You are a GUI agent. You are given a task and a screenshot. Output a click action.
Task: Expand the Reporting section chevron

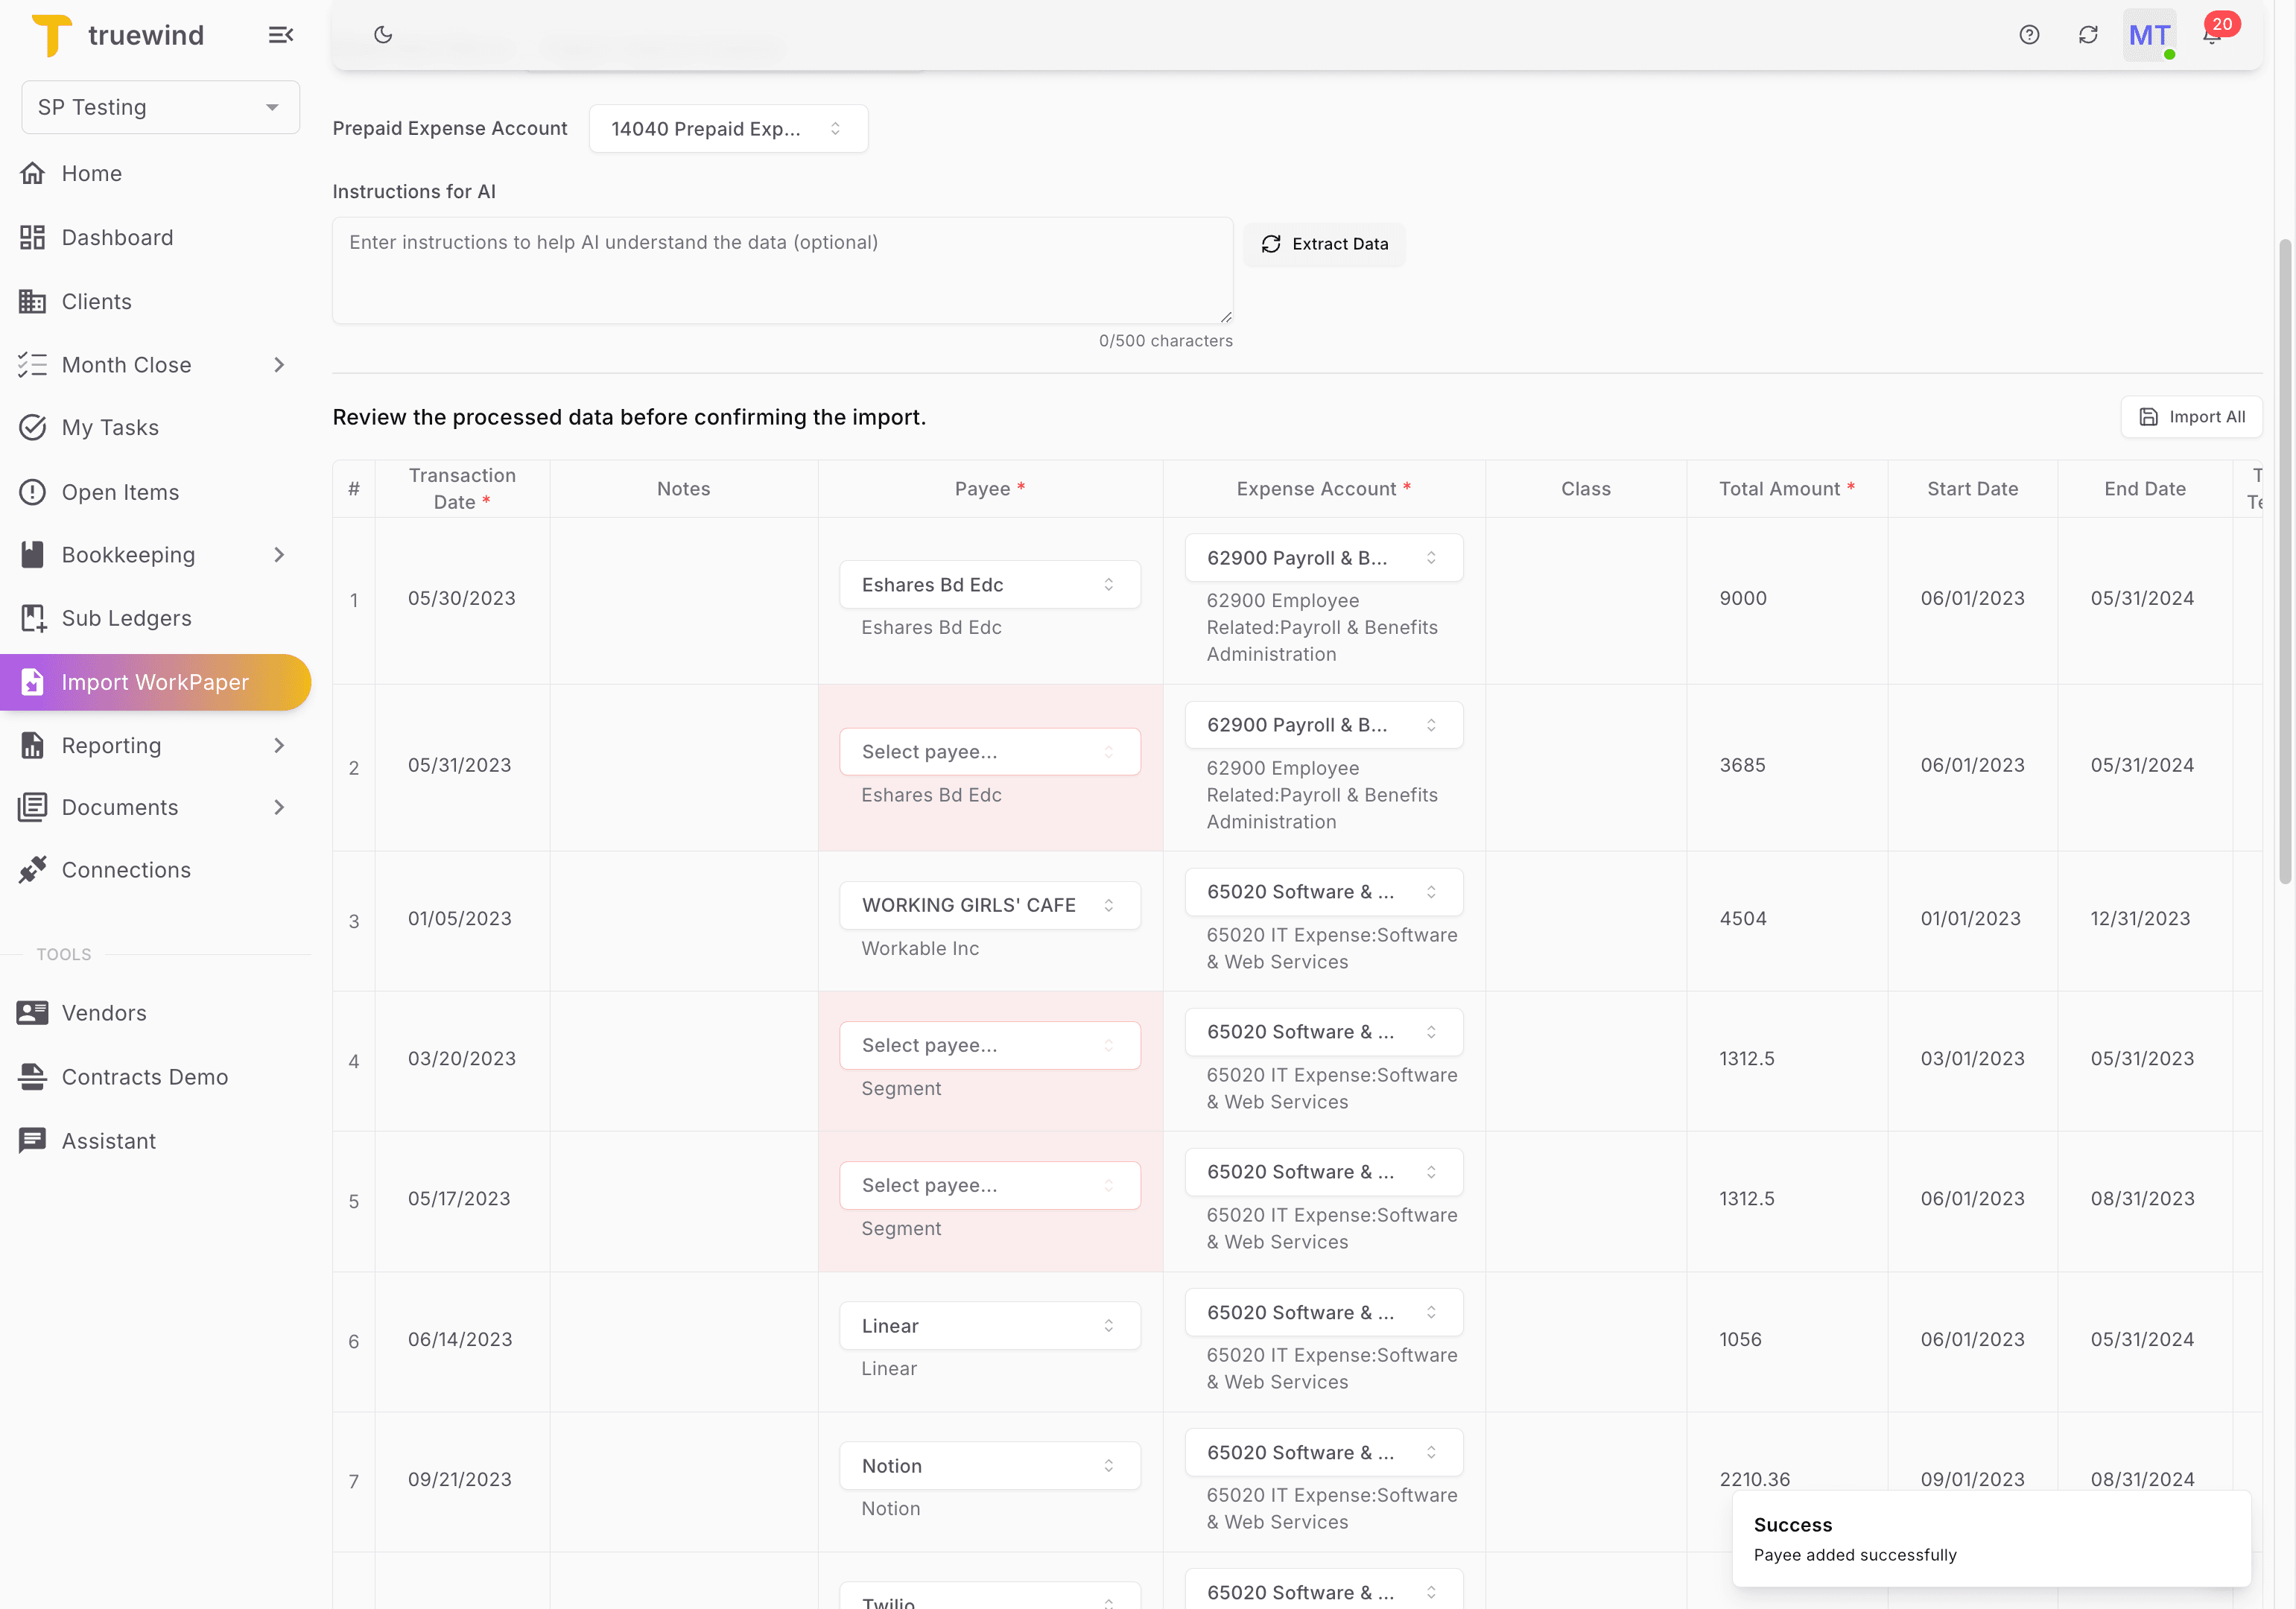[279, 746]
